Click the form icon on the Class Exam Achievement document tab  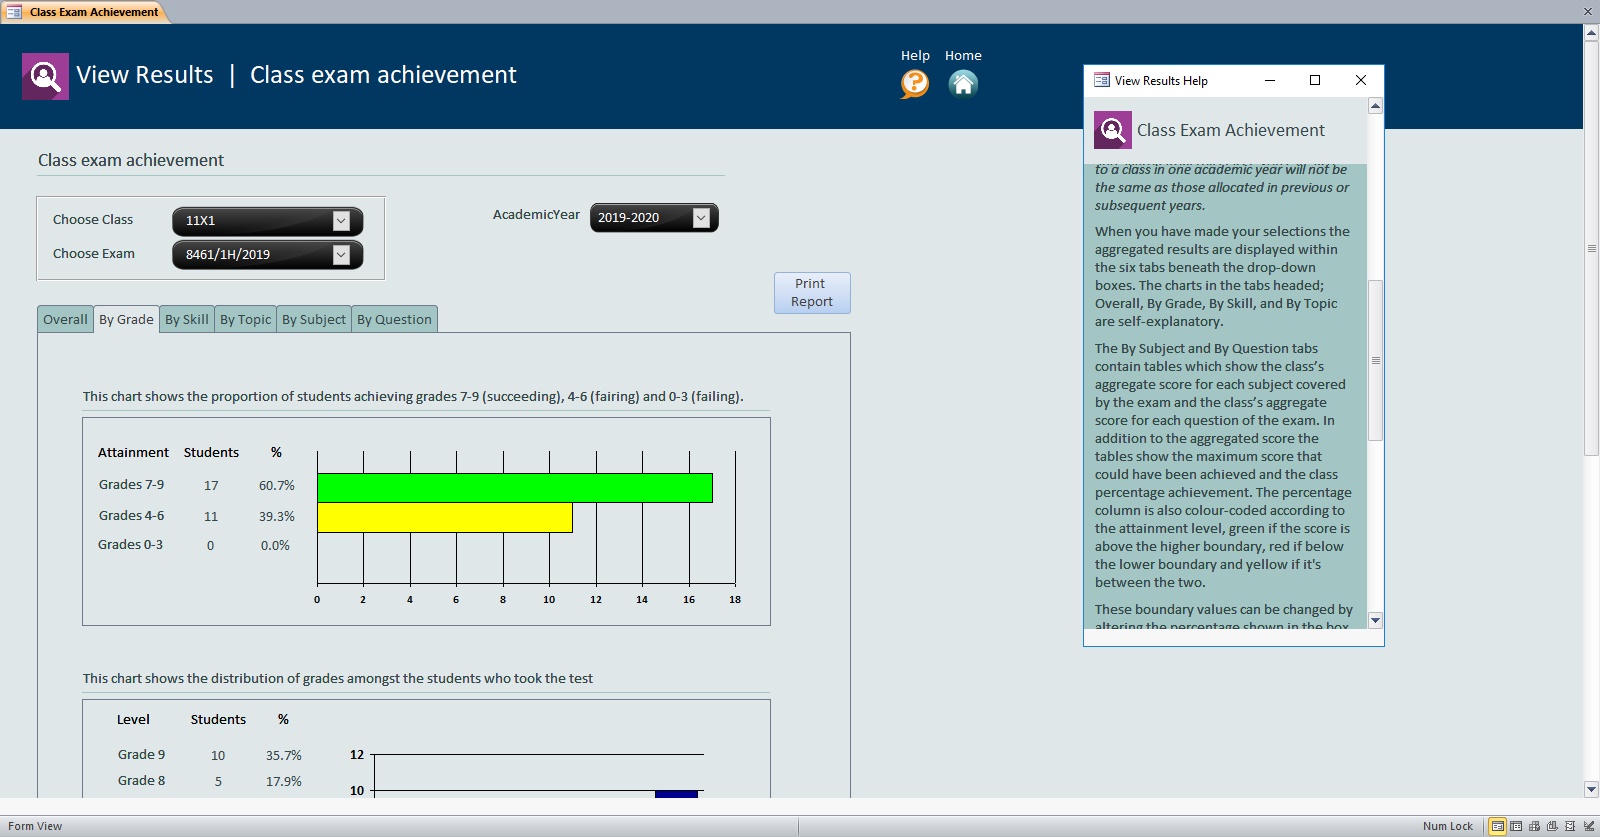15,12
